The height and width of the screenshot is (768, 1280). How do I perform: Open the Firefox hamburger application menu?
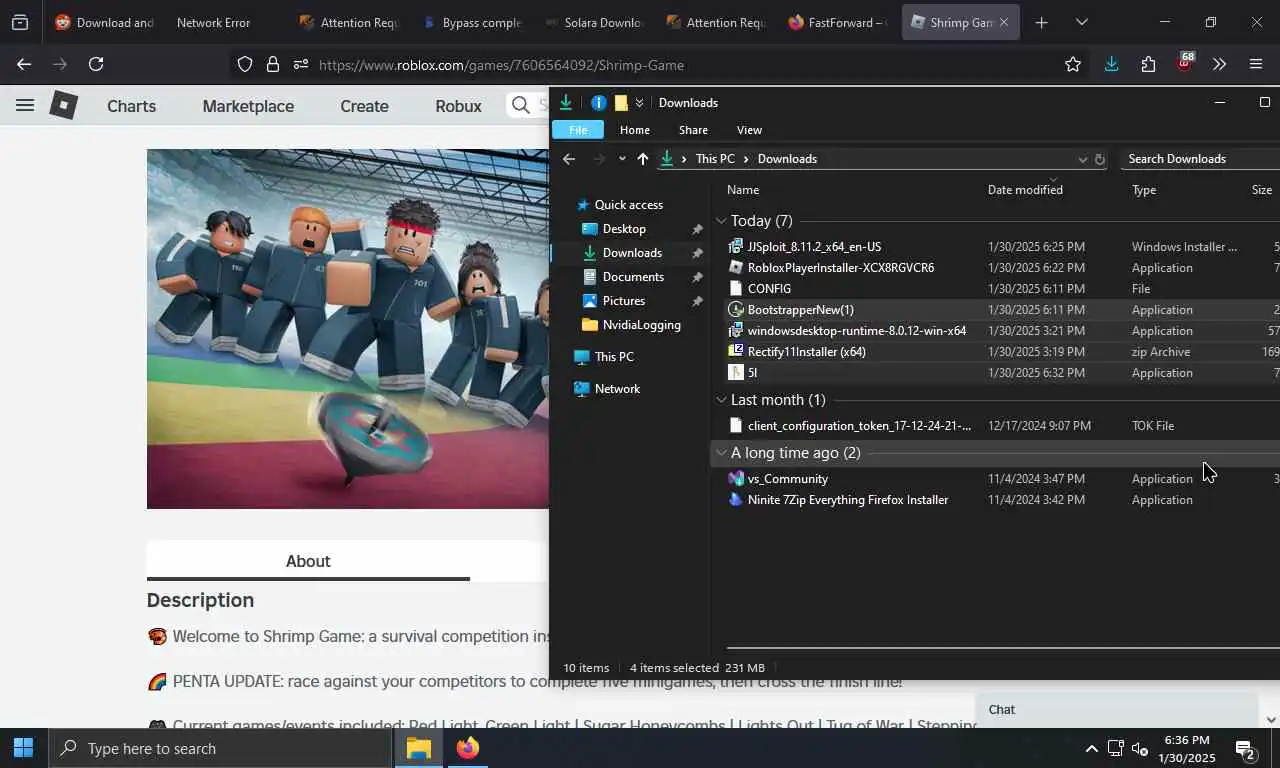[x=1256, y=64]
